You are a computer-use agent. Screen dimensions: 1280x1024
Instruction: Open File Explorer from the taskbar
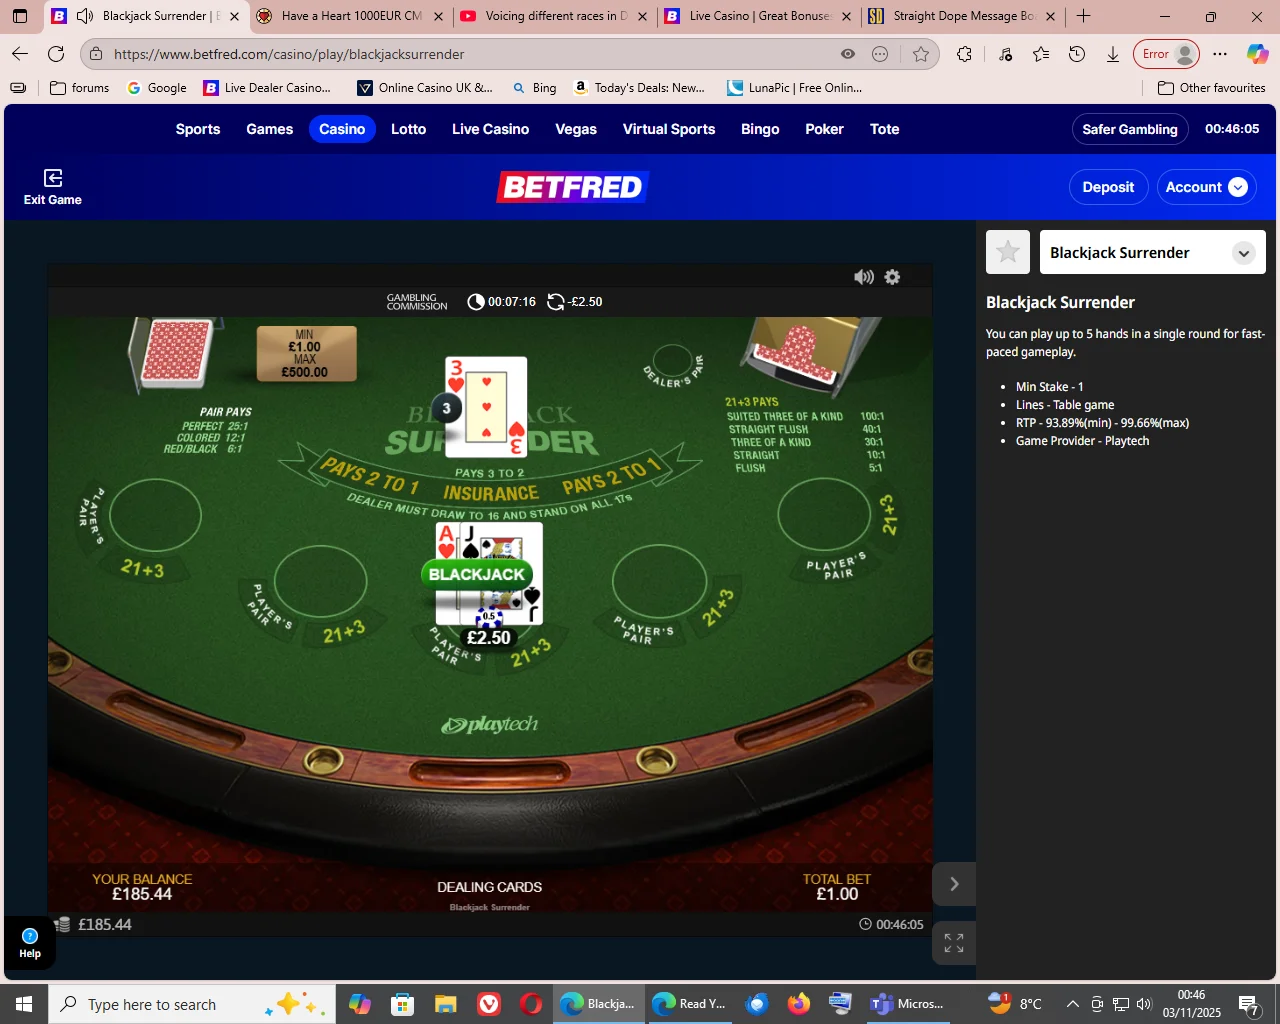(x=445, y=1004)
